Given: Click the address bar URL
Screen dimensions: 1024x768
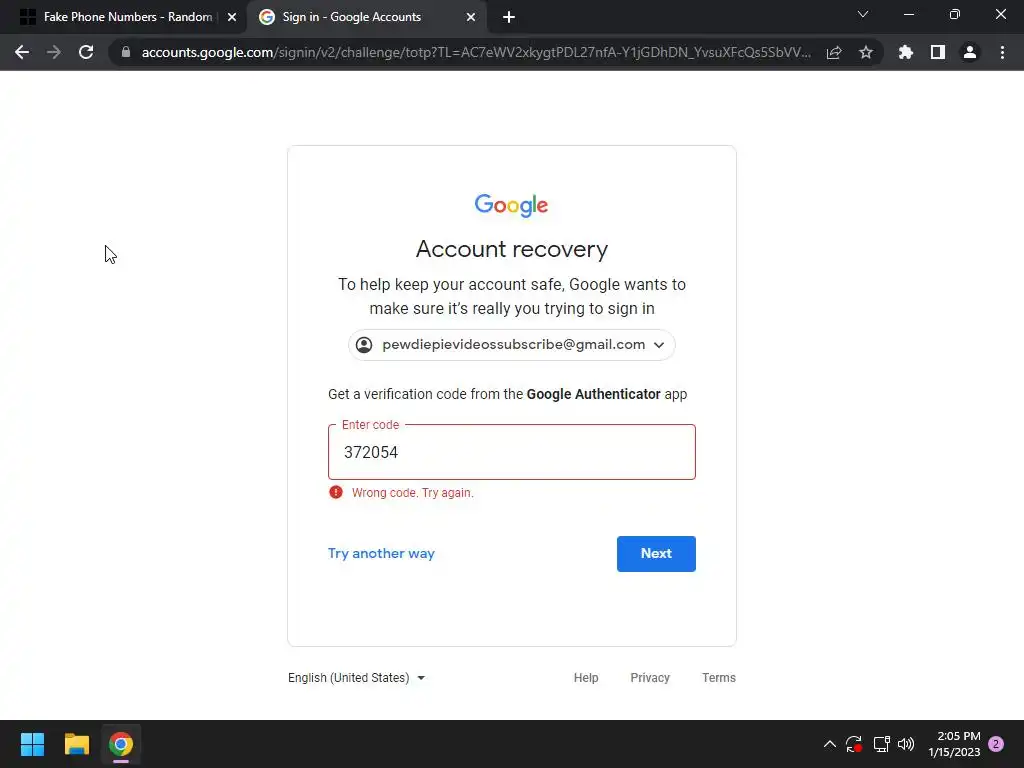Looking at the screenshot, I should [476, 52].
